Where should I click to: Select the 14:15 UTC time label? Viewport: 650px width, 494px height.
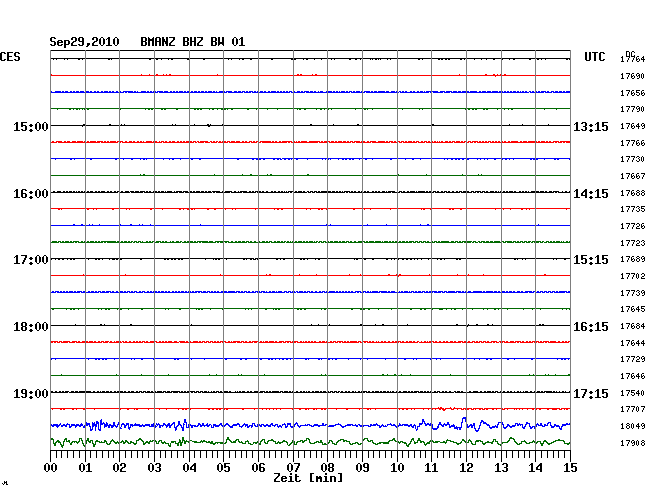tap(591, 194)
